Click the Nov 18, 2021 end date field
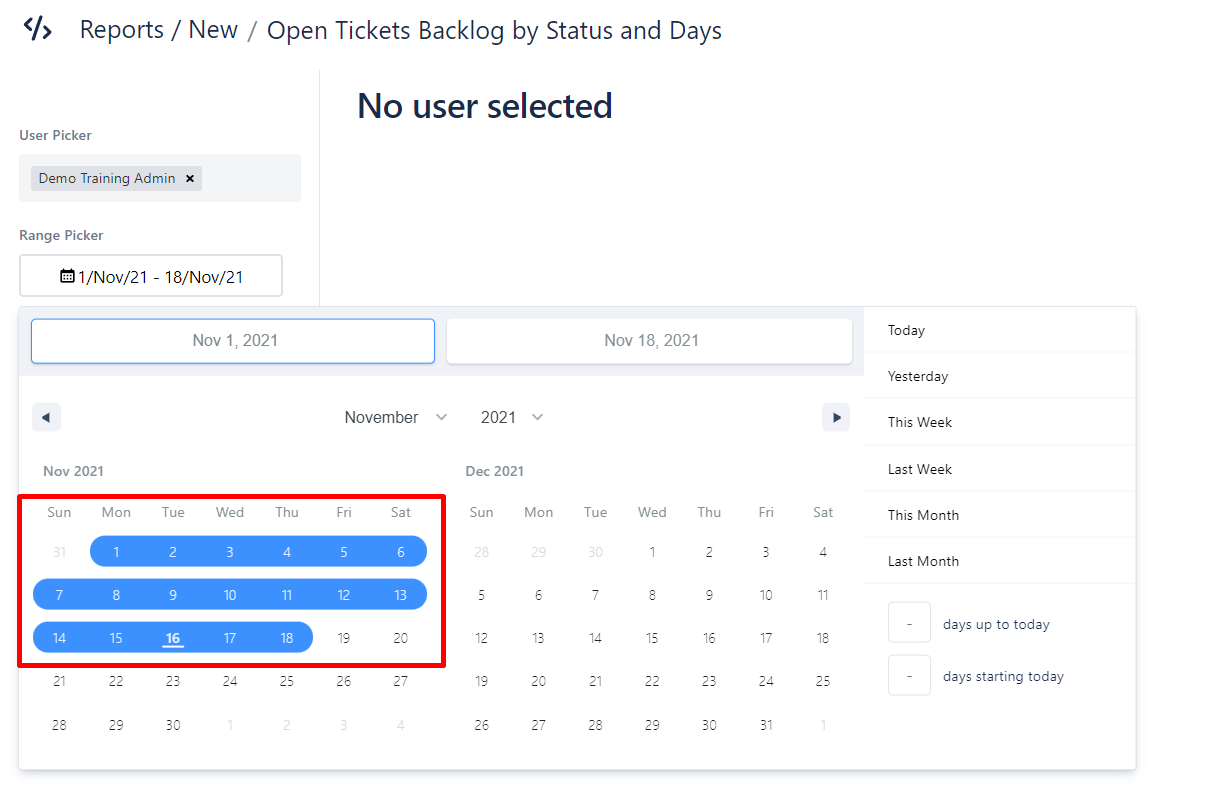 pyautogui.click(x=649, y=341)
